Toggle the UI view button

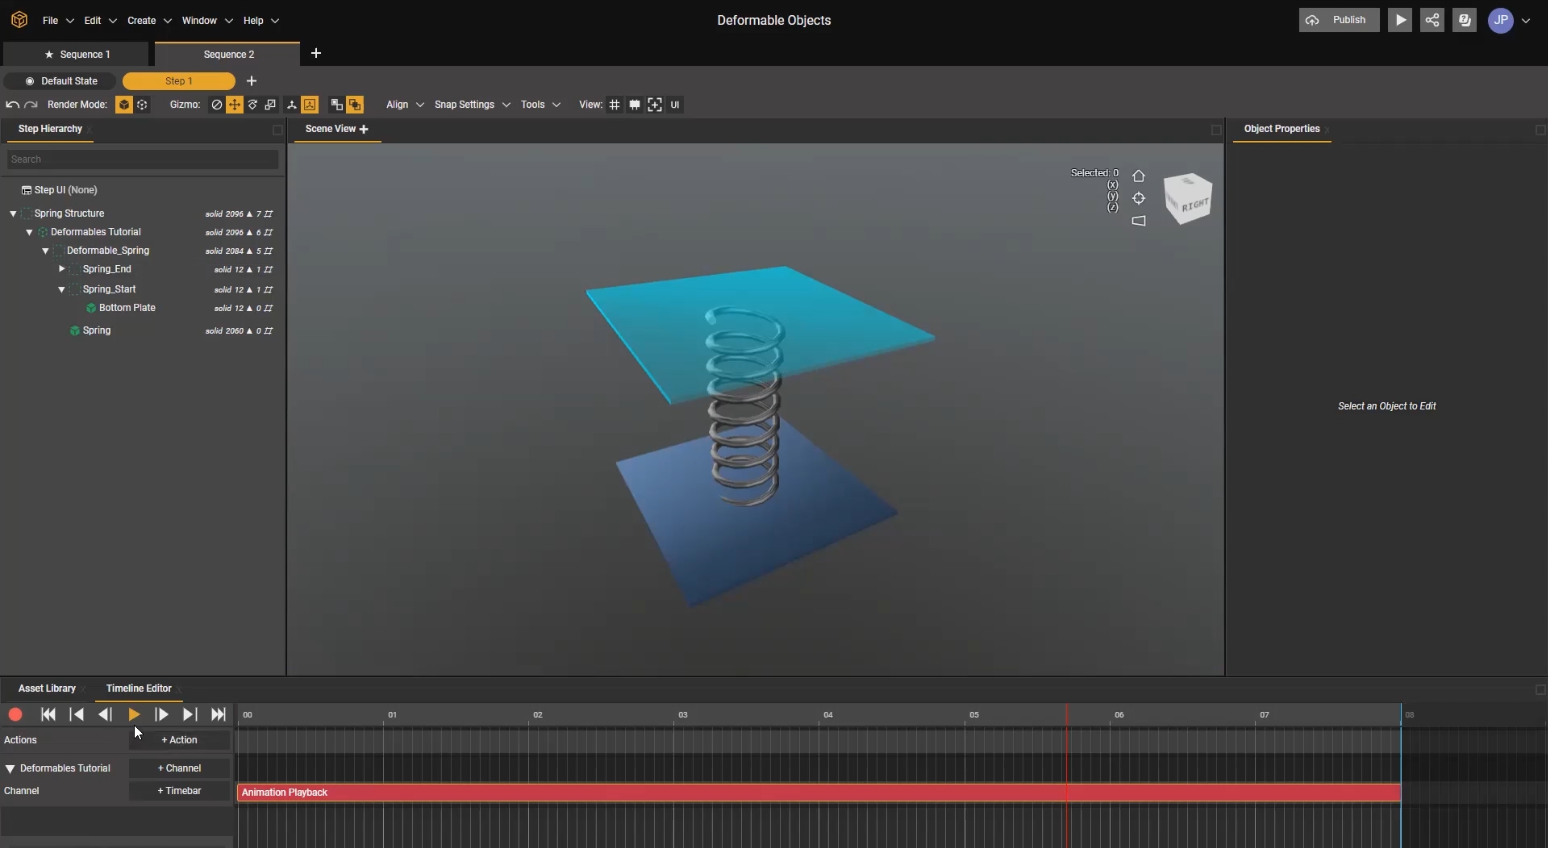click(x=675, y=105)
